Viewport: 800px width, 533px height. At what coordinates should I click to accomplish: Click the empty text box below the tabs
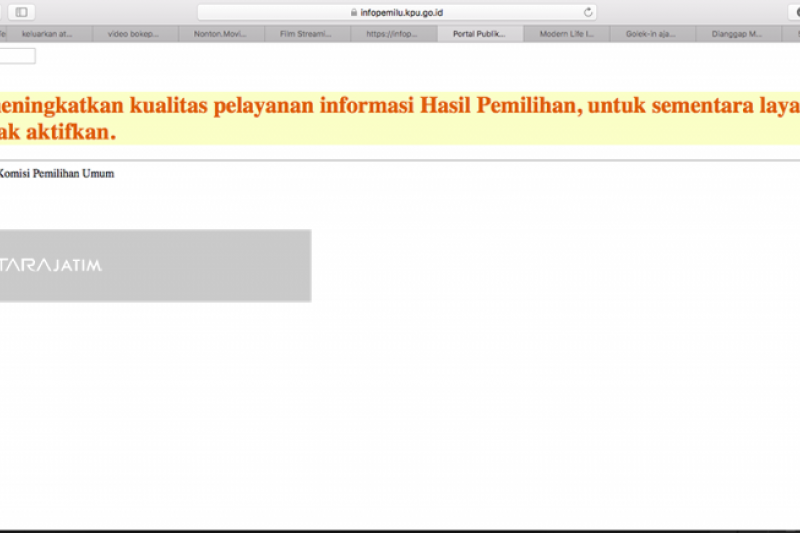pyautogui.click(x=17, y=56)
